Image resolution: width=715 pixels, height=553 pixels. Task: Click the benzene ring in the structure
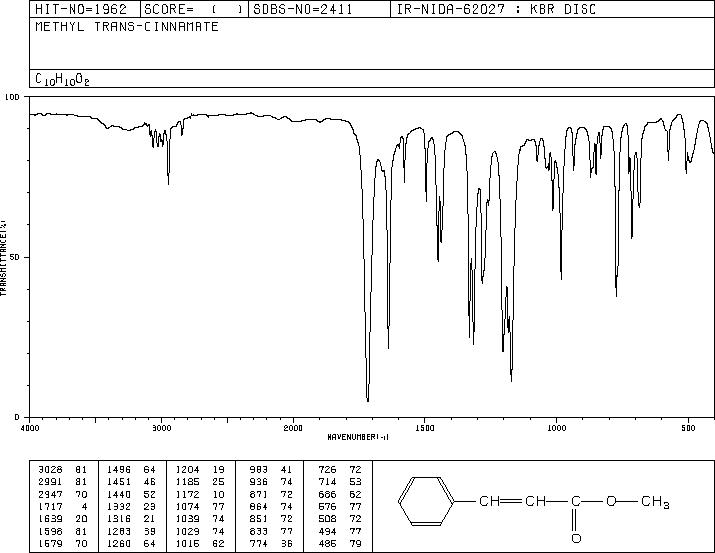(x=426, y=502)
